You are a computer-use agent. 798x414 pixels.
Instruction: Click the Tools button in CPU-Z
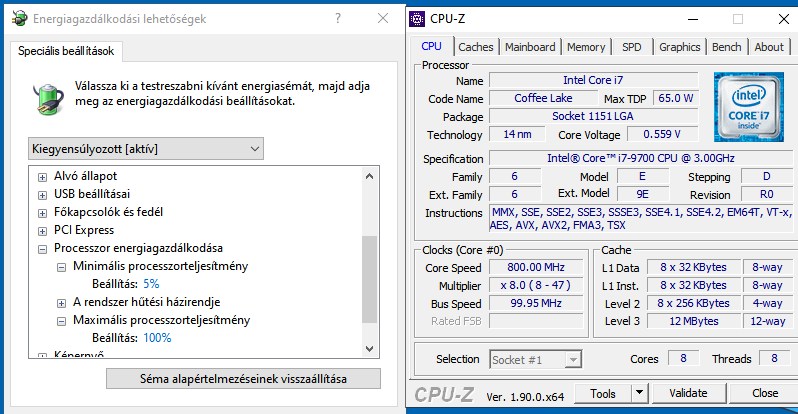pos(603,393)
